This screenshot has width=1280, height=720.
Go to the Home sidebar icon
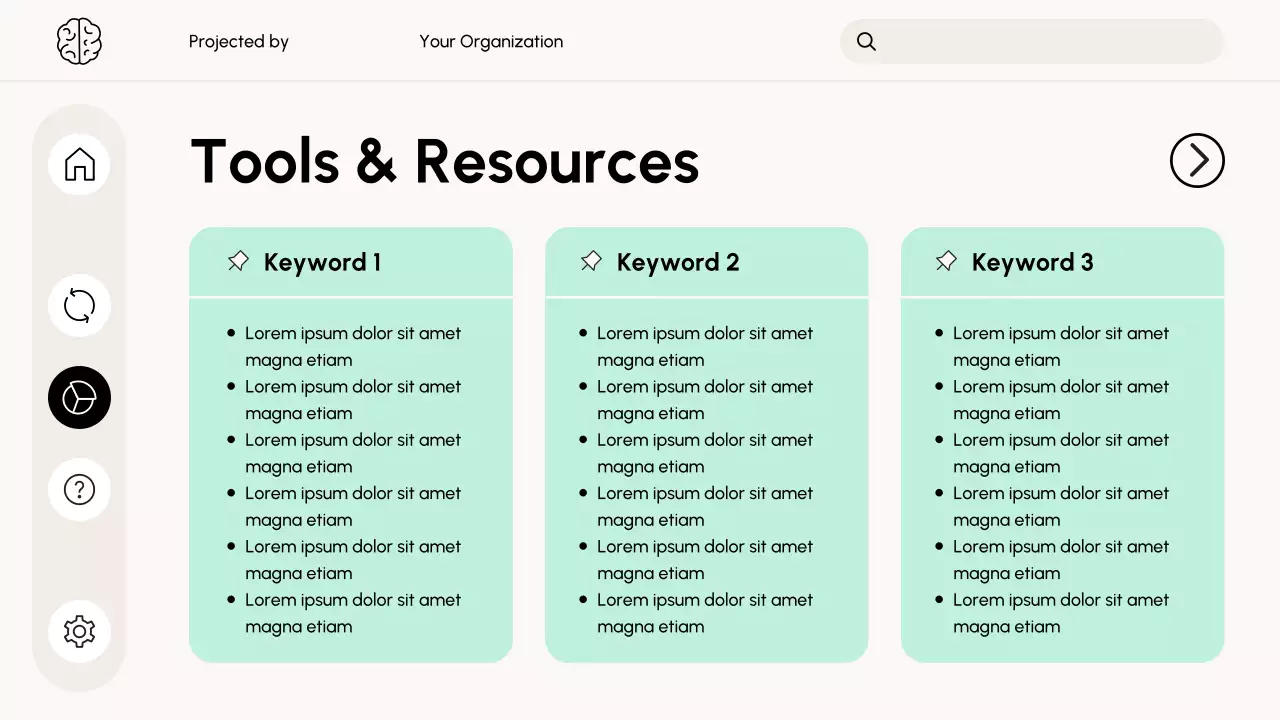pyautogui.click(x=79, y=164)
